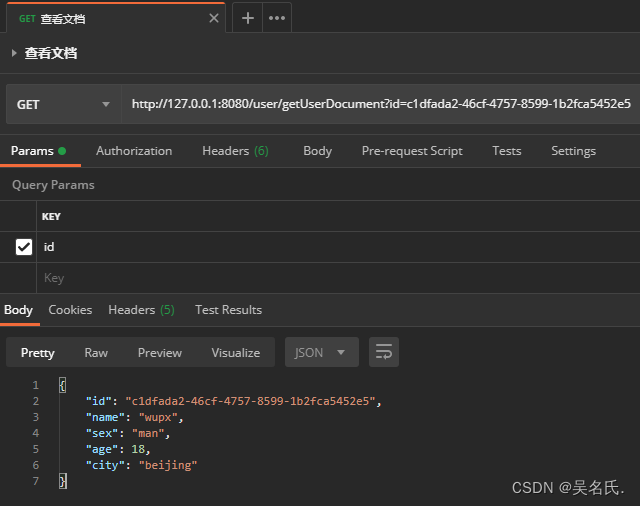Open the request Headers (6) tab
The image size is (640, 506).
tap(235, 151)
